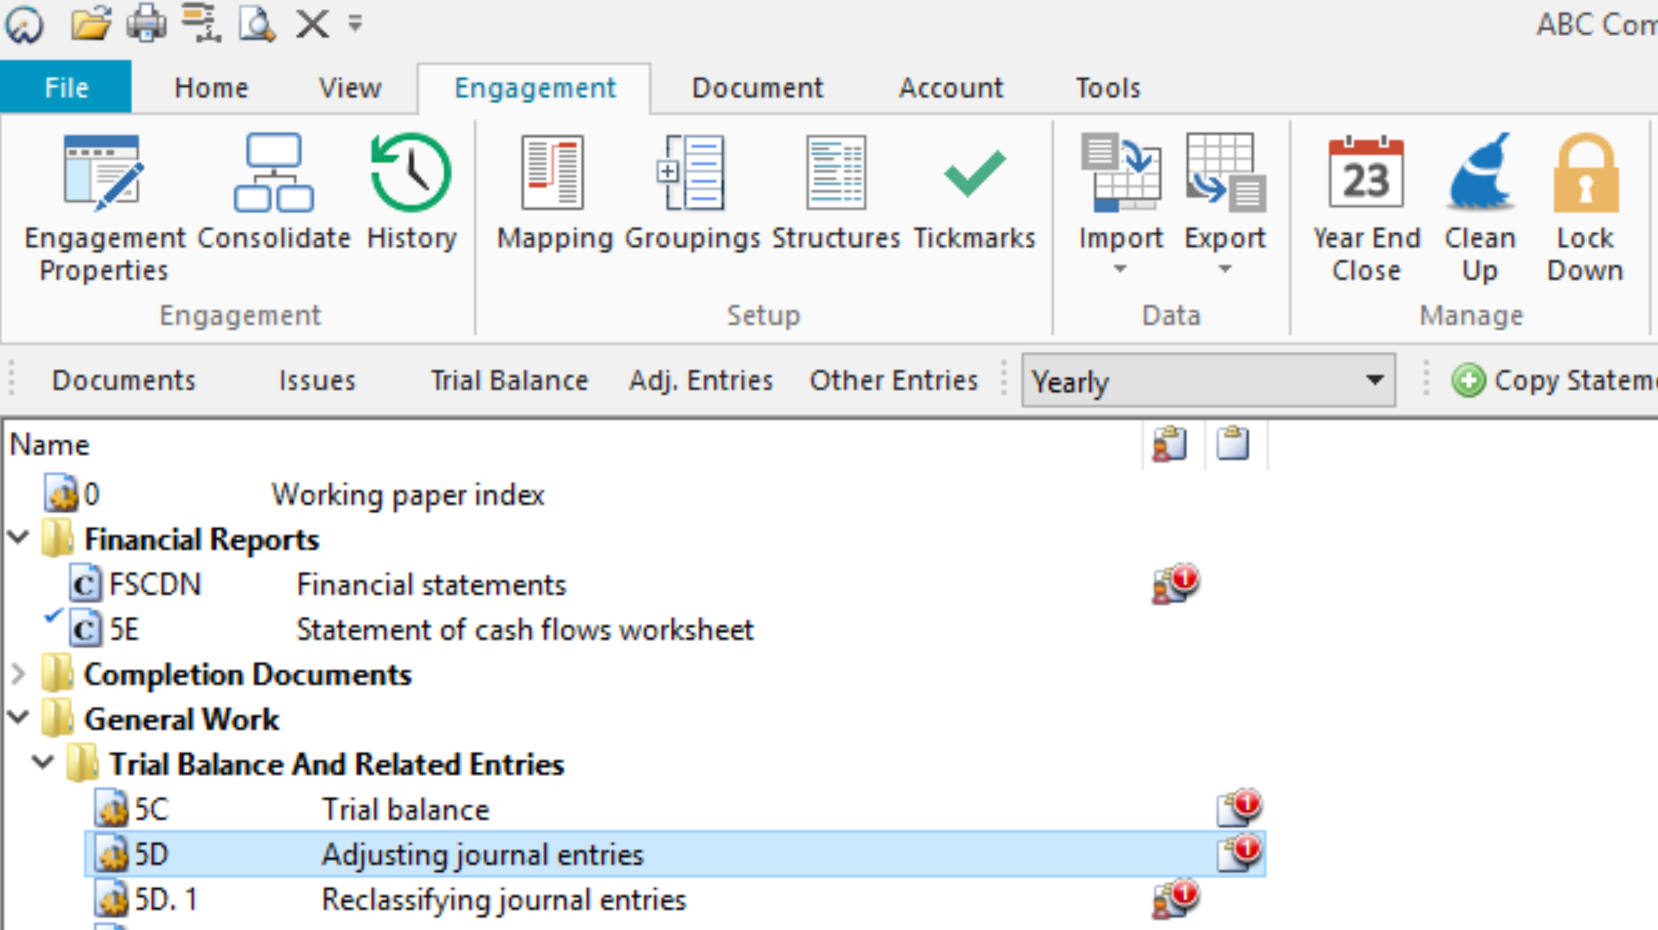This screenshot has width=1658, height=930.
Task: Select the 5D. 1 Reclassifying journal entries row
Action: point(503,900)
